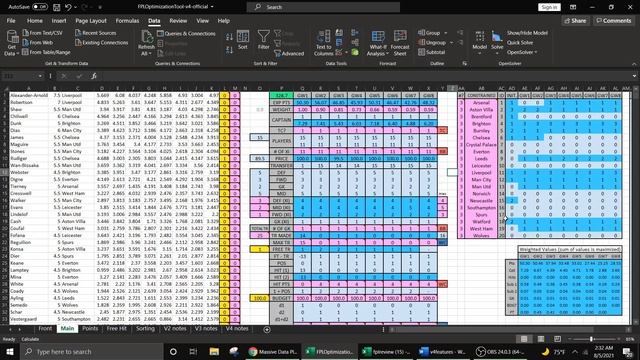Insert function with fx button
This screenshot has height=360, width=640.
[94, 76]
